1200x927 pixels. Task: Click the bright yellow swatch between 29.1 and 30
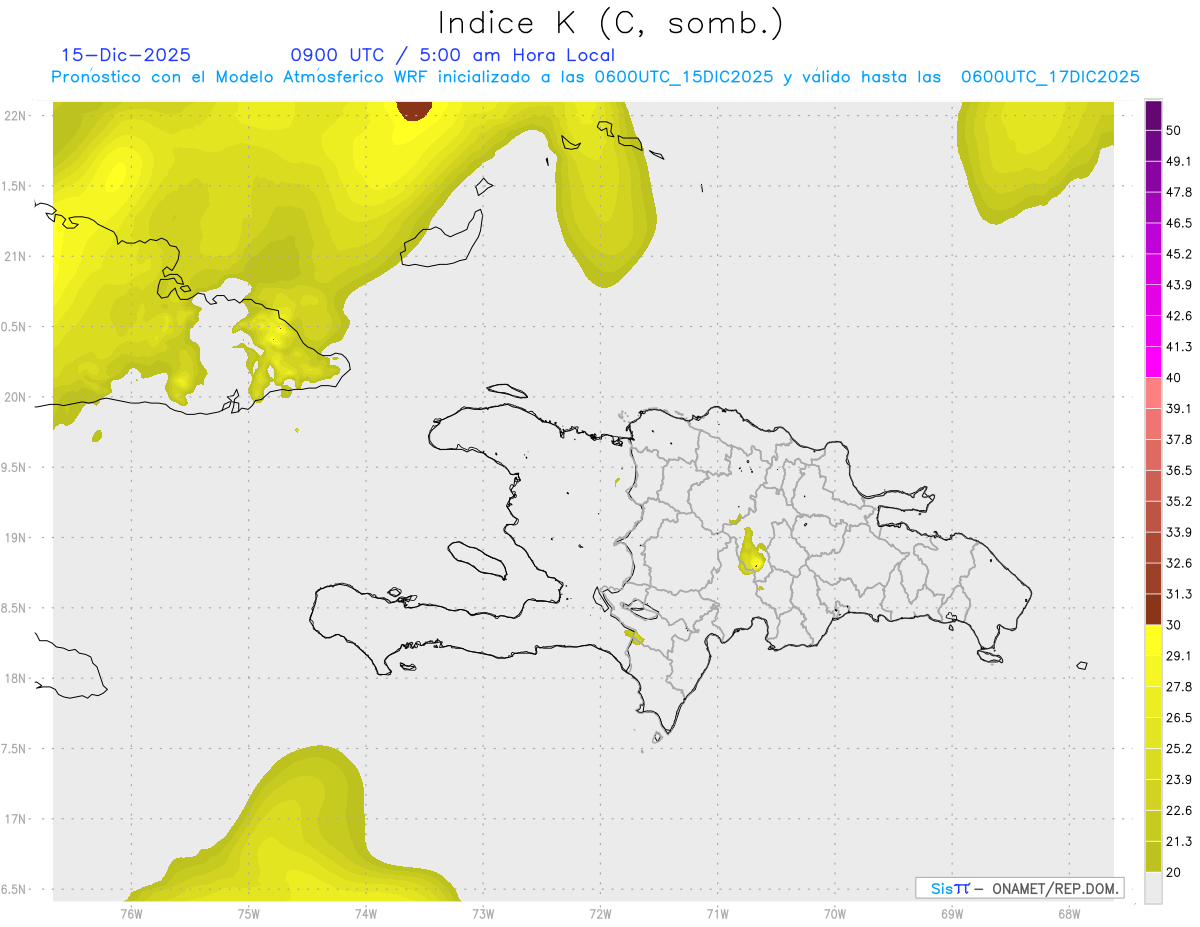(x=1154, y=640)
